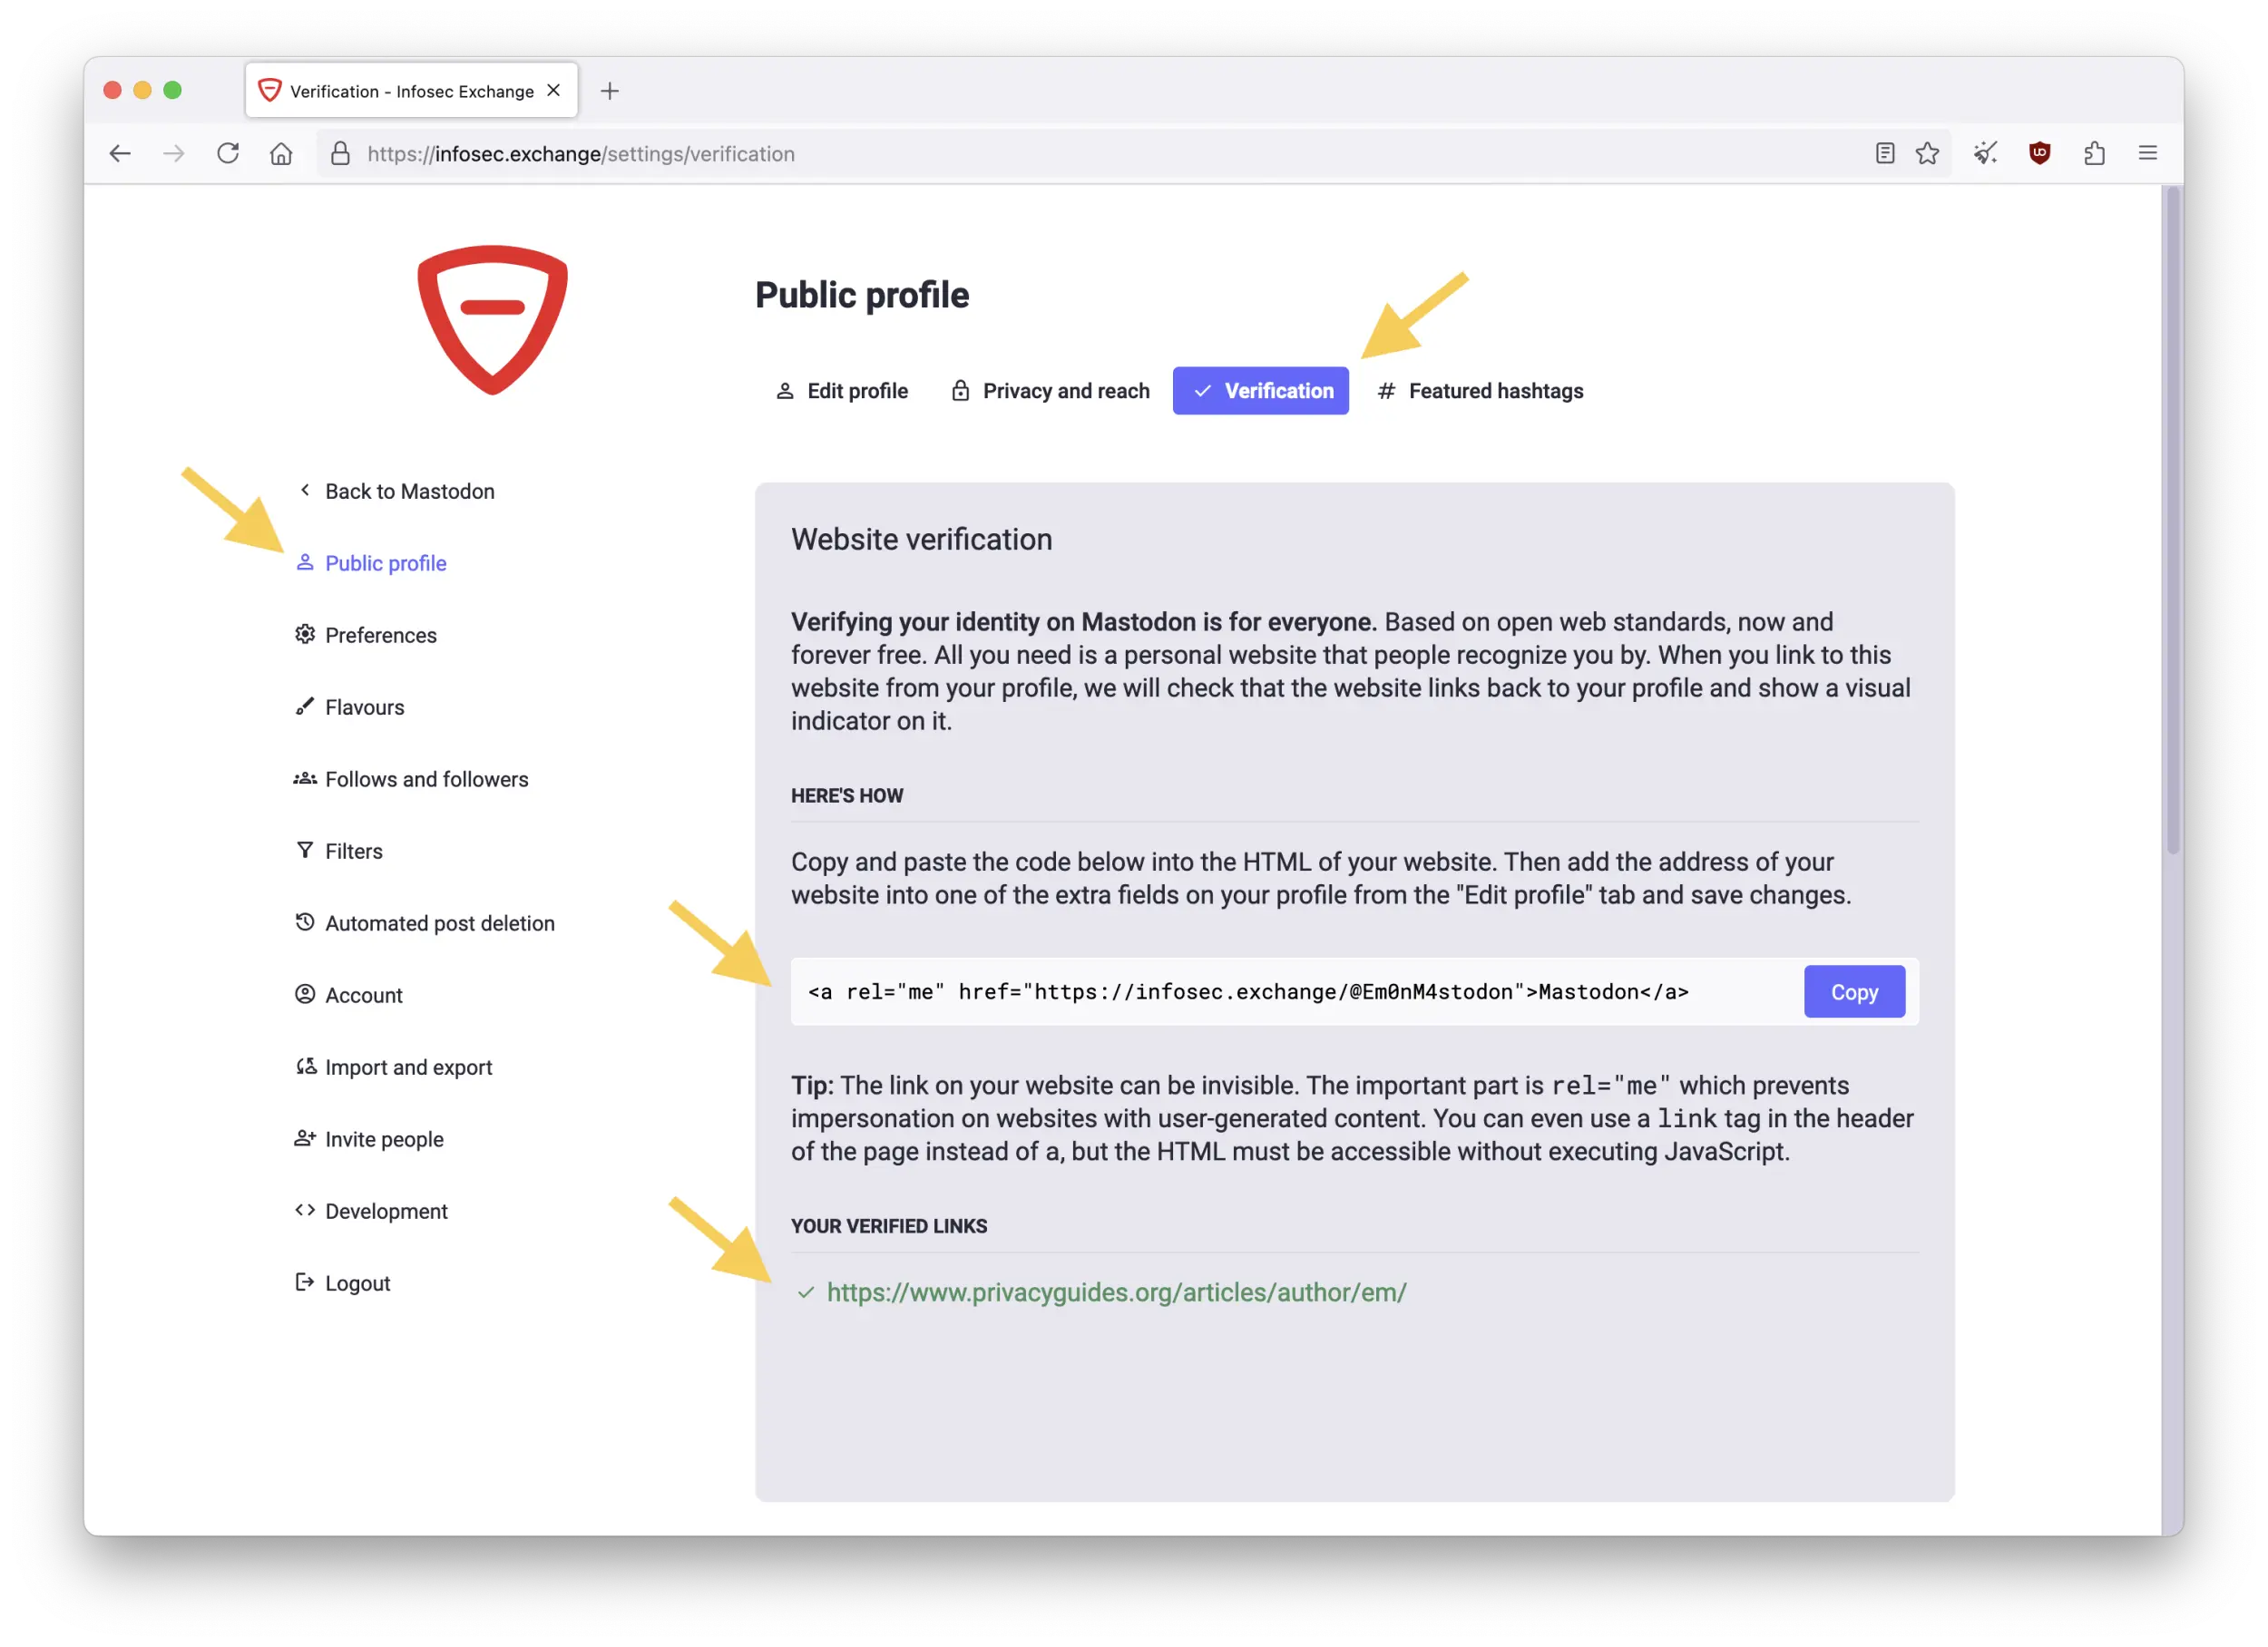2268x1647 pixels.
Task: Open a new browser tab
Action: pyautogui.click(x=610, y=90)
